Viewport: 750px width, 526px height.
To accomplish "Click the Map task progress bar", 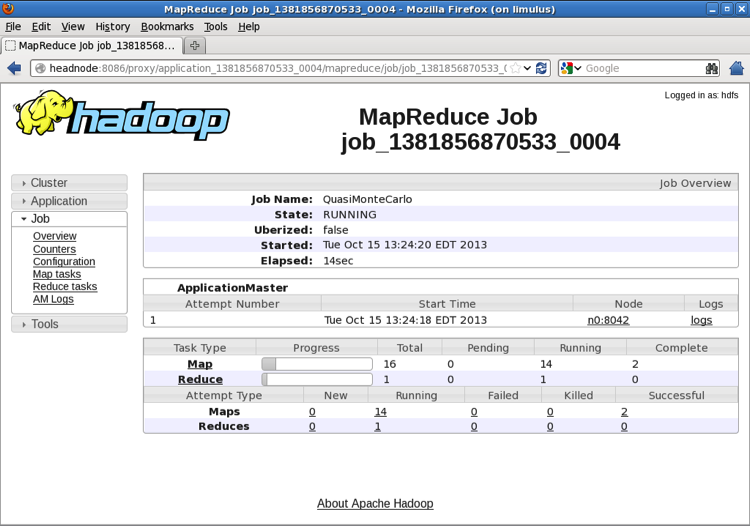I will coord(316,364).
